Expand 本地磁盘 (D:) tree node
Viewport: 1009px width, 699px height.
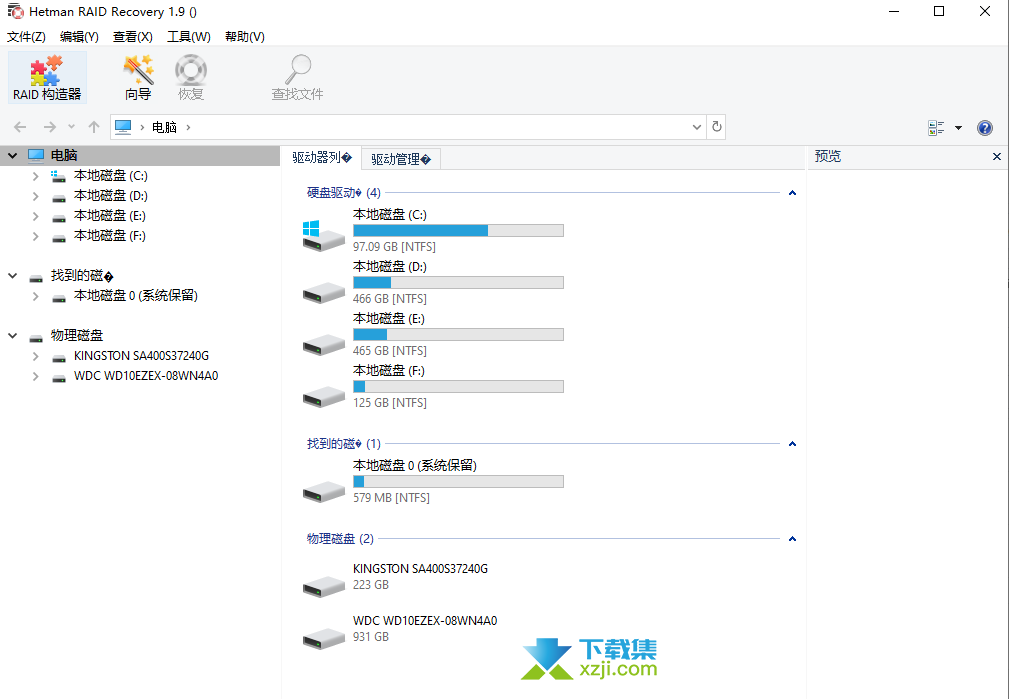(36, 196)
